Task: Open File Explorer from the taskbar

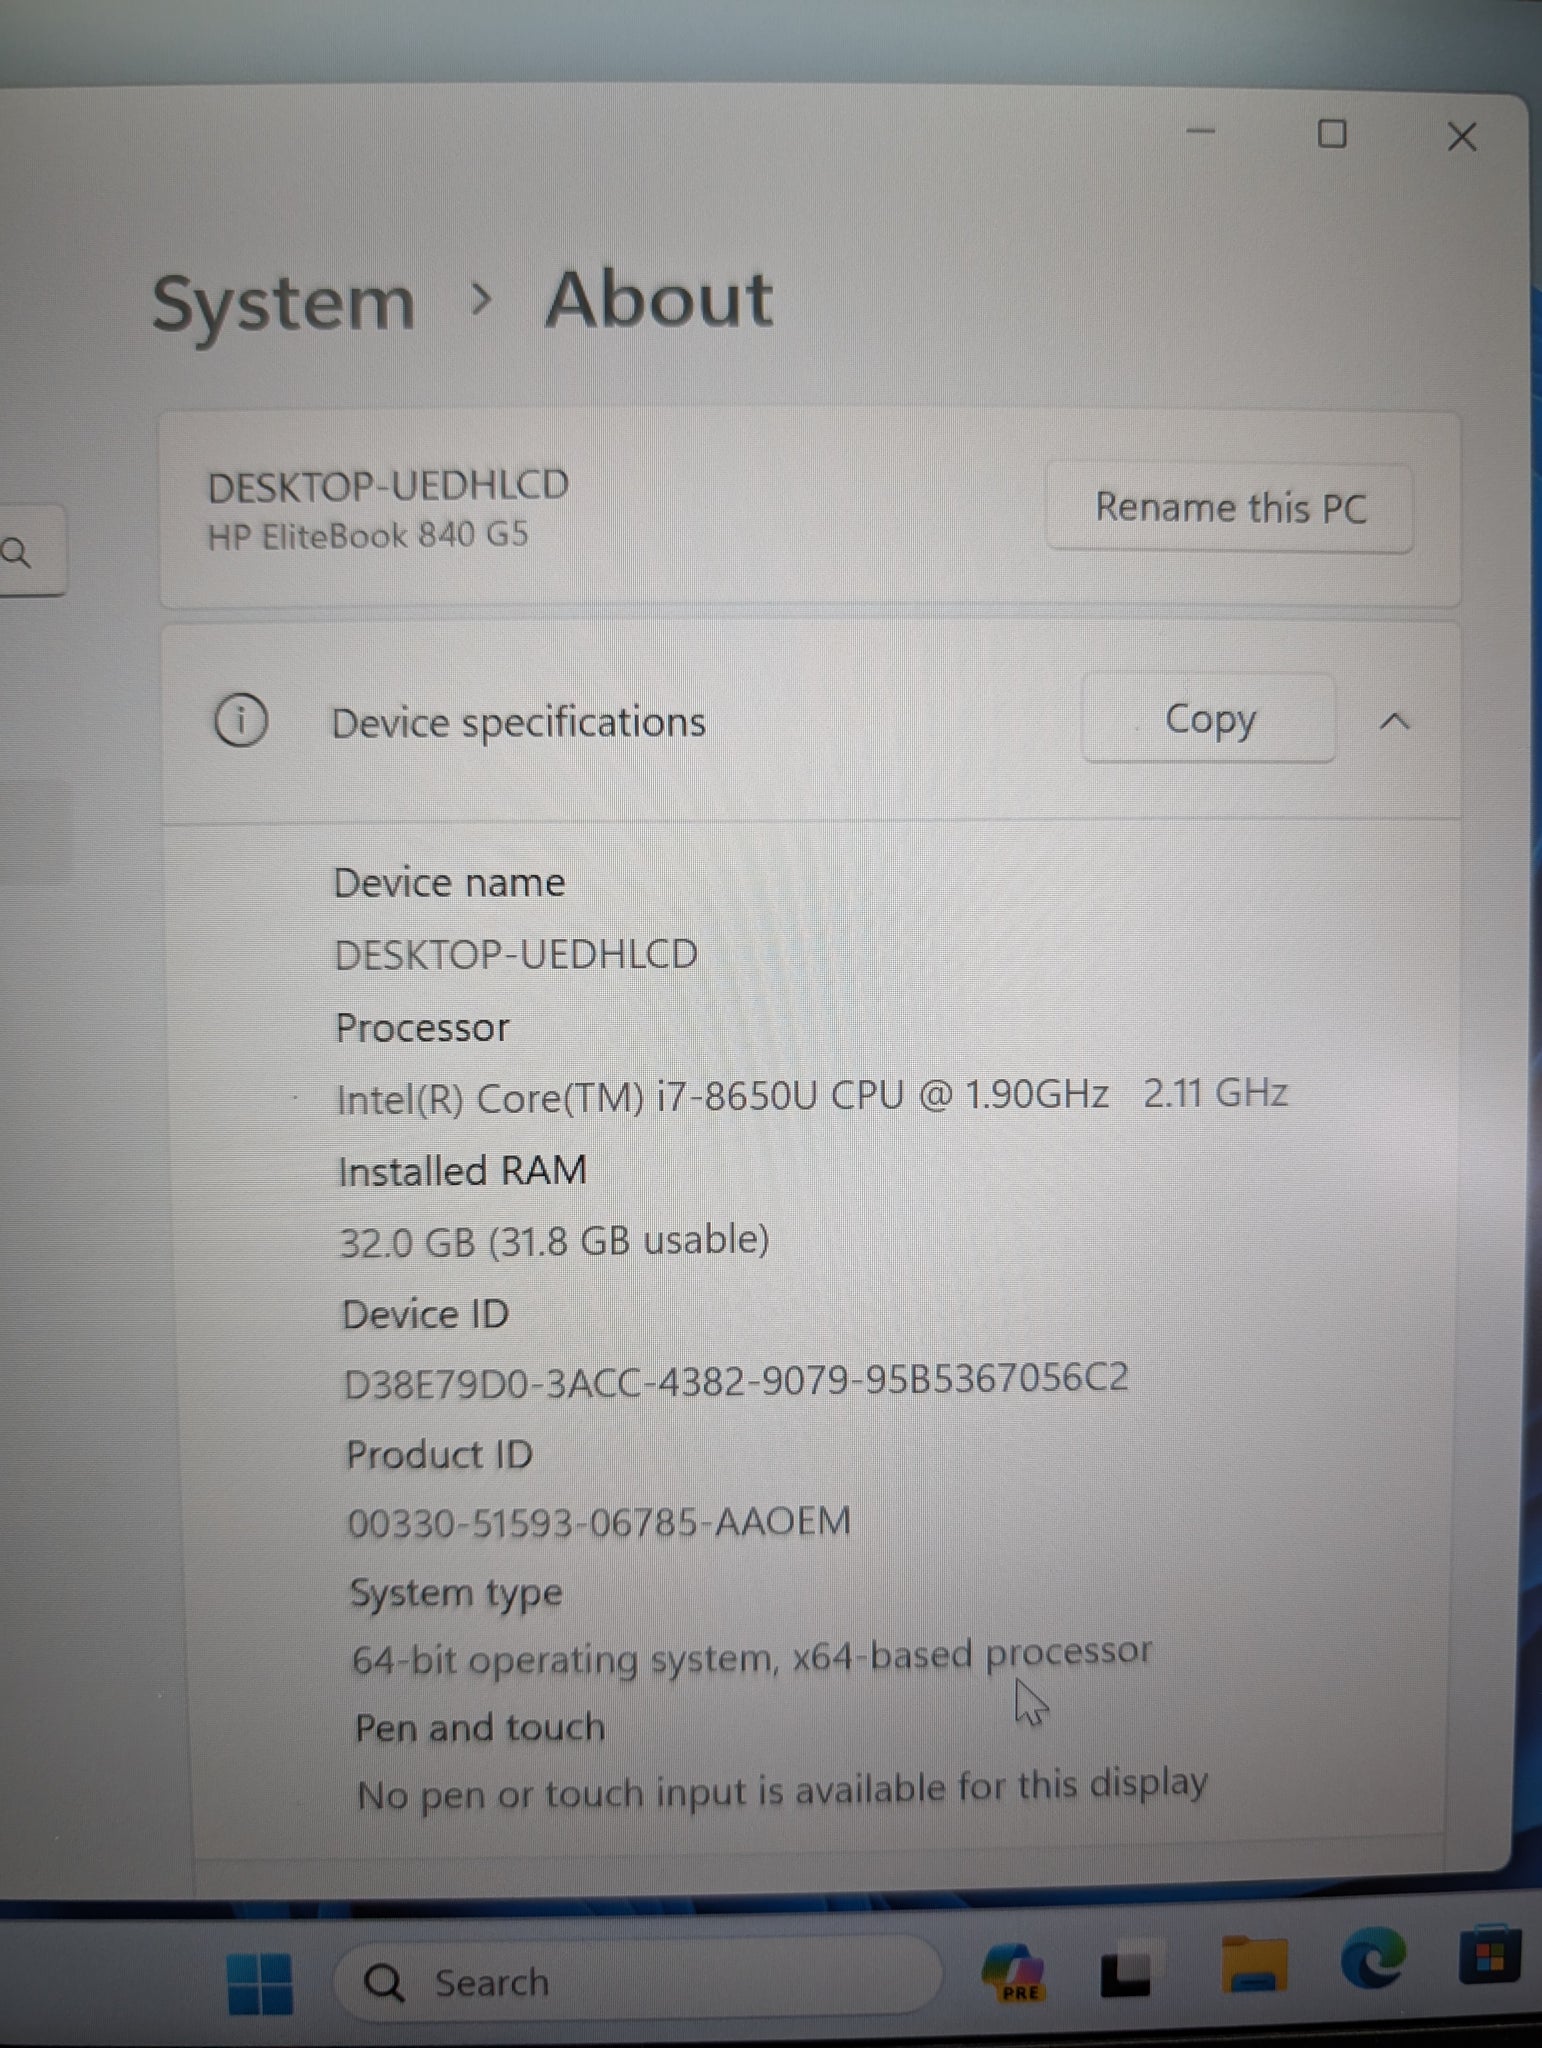Action: point(1253,1966)
